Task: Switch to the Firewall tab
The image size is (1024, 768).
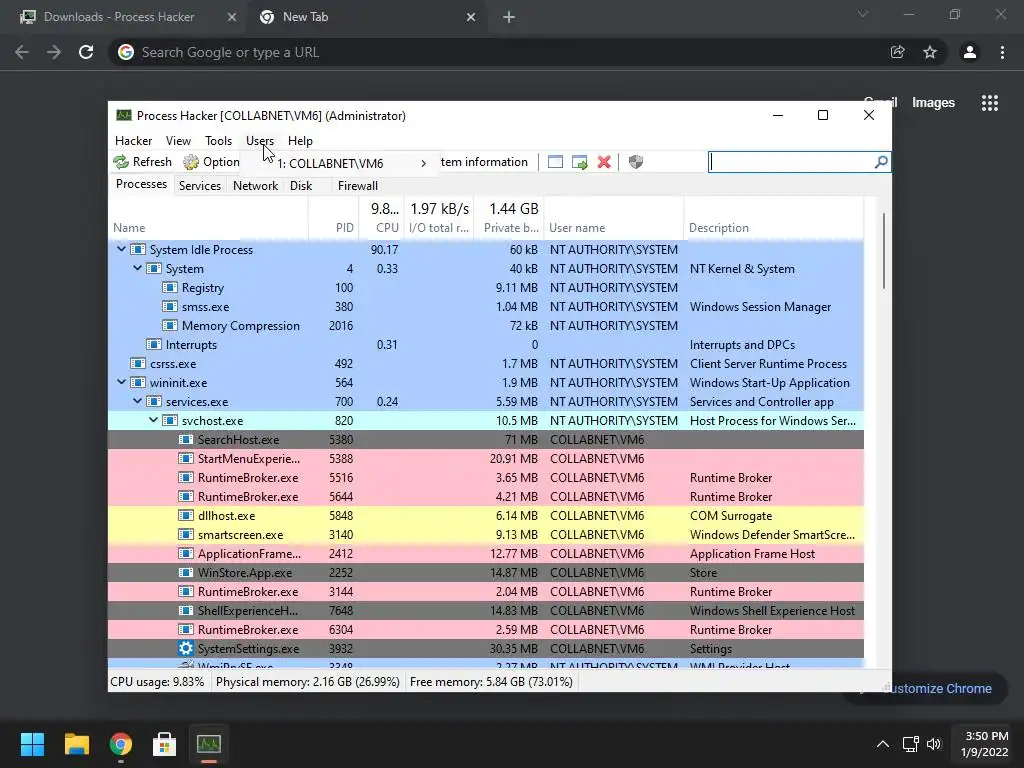Action: [358, 185]
